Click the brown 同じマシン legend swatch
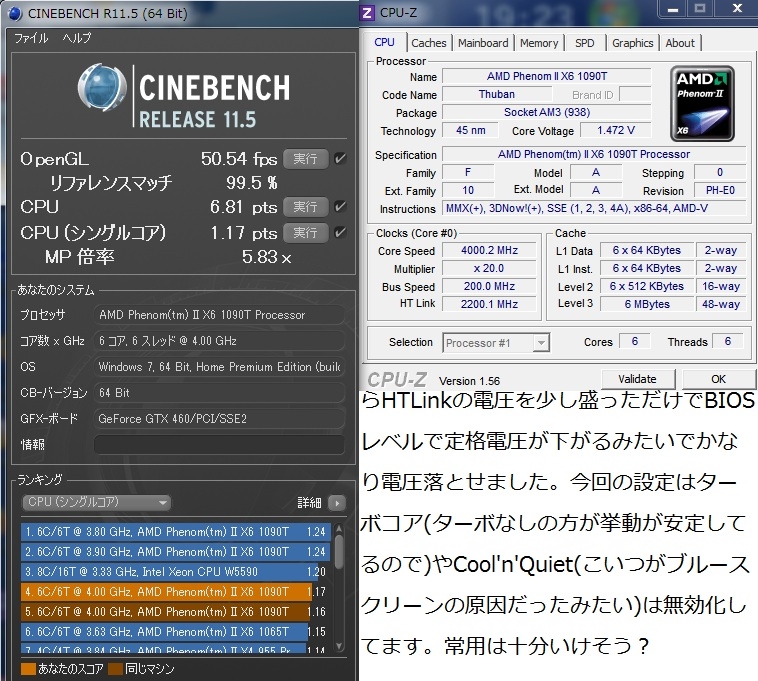The width and height of the screenshot is (758, 681). coord(115,669)
